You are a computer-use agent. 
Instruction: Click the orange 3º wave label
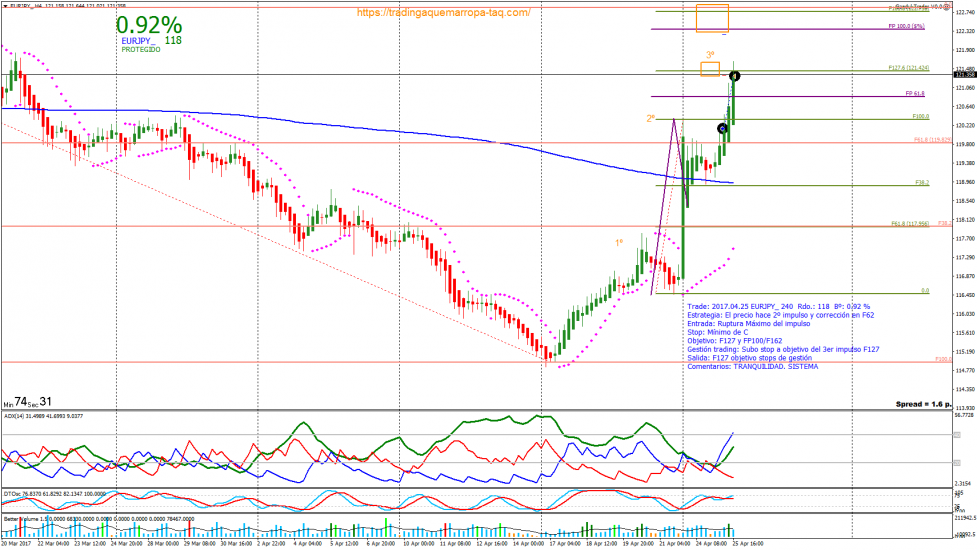tap(710, 55)
